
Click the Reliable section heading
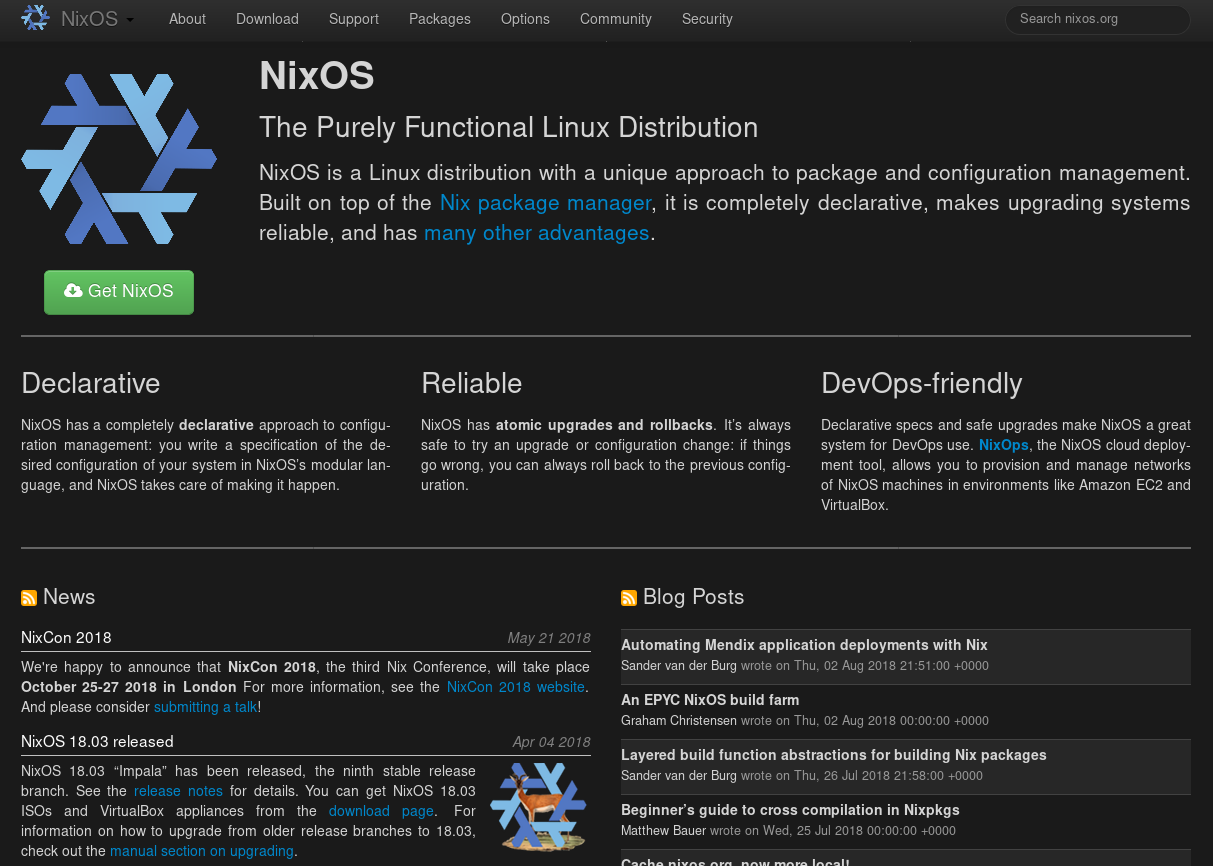(x=472, y=384)
